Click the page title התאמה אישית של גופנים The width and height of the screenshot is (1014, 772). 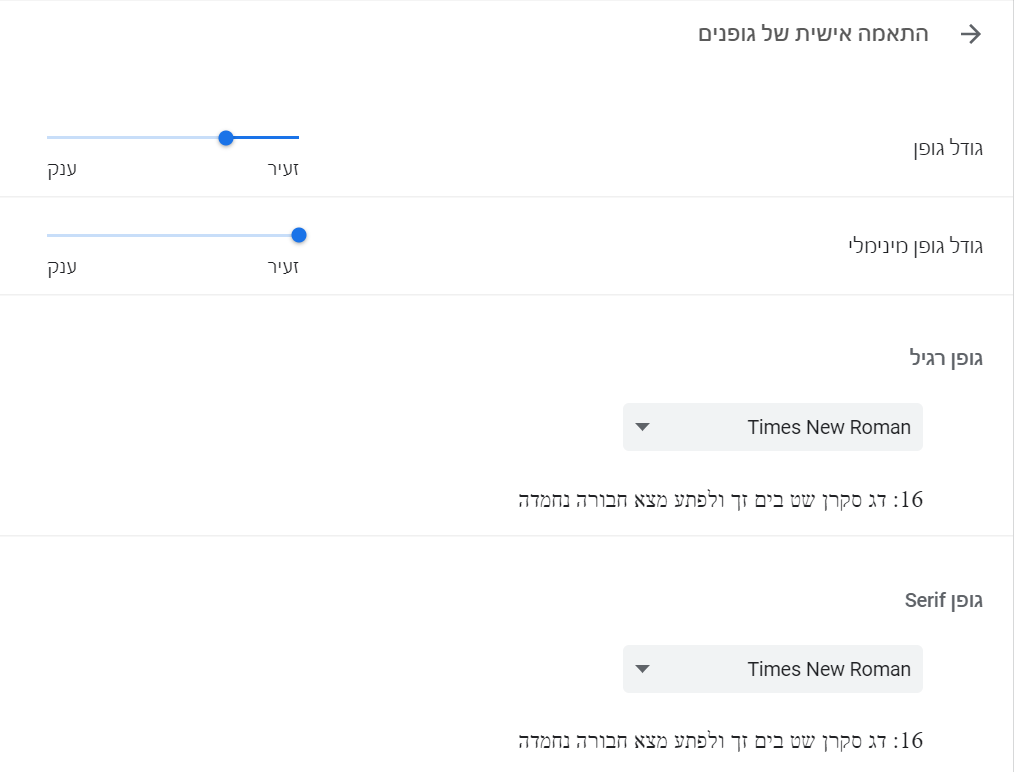pos(813,34)
